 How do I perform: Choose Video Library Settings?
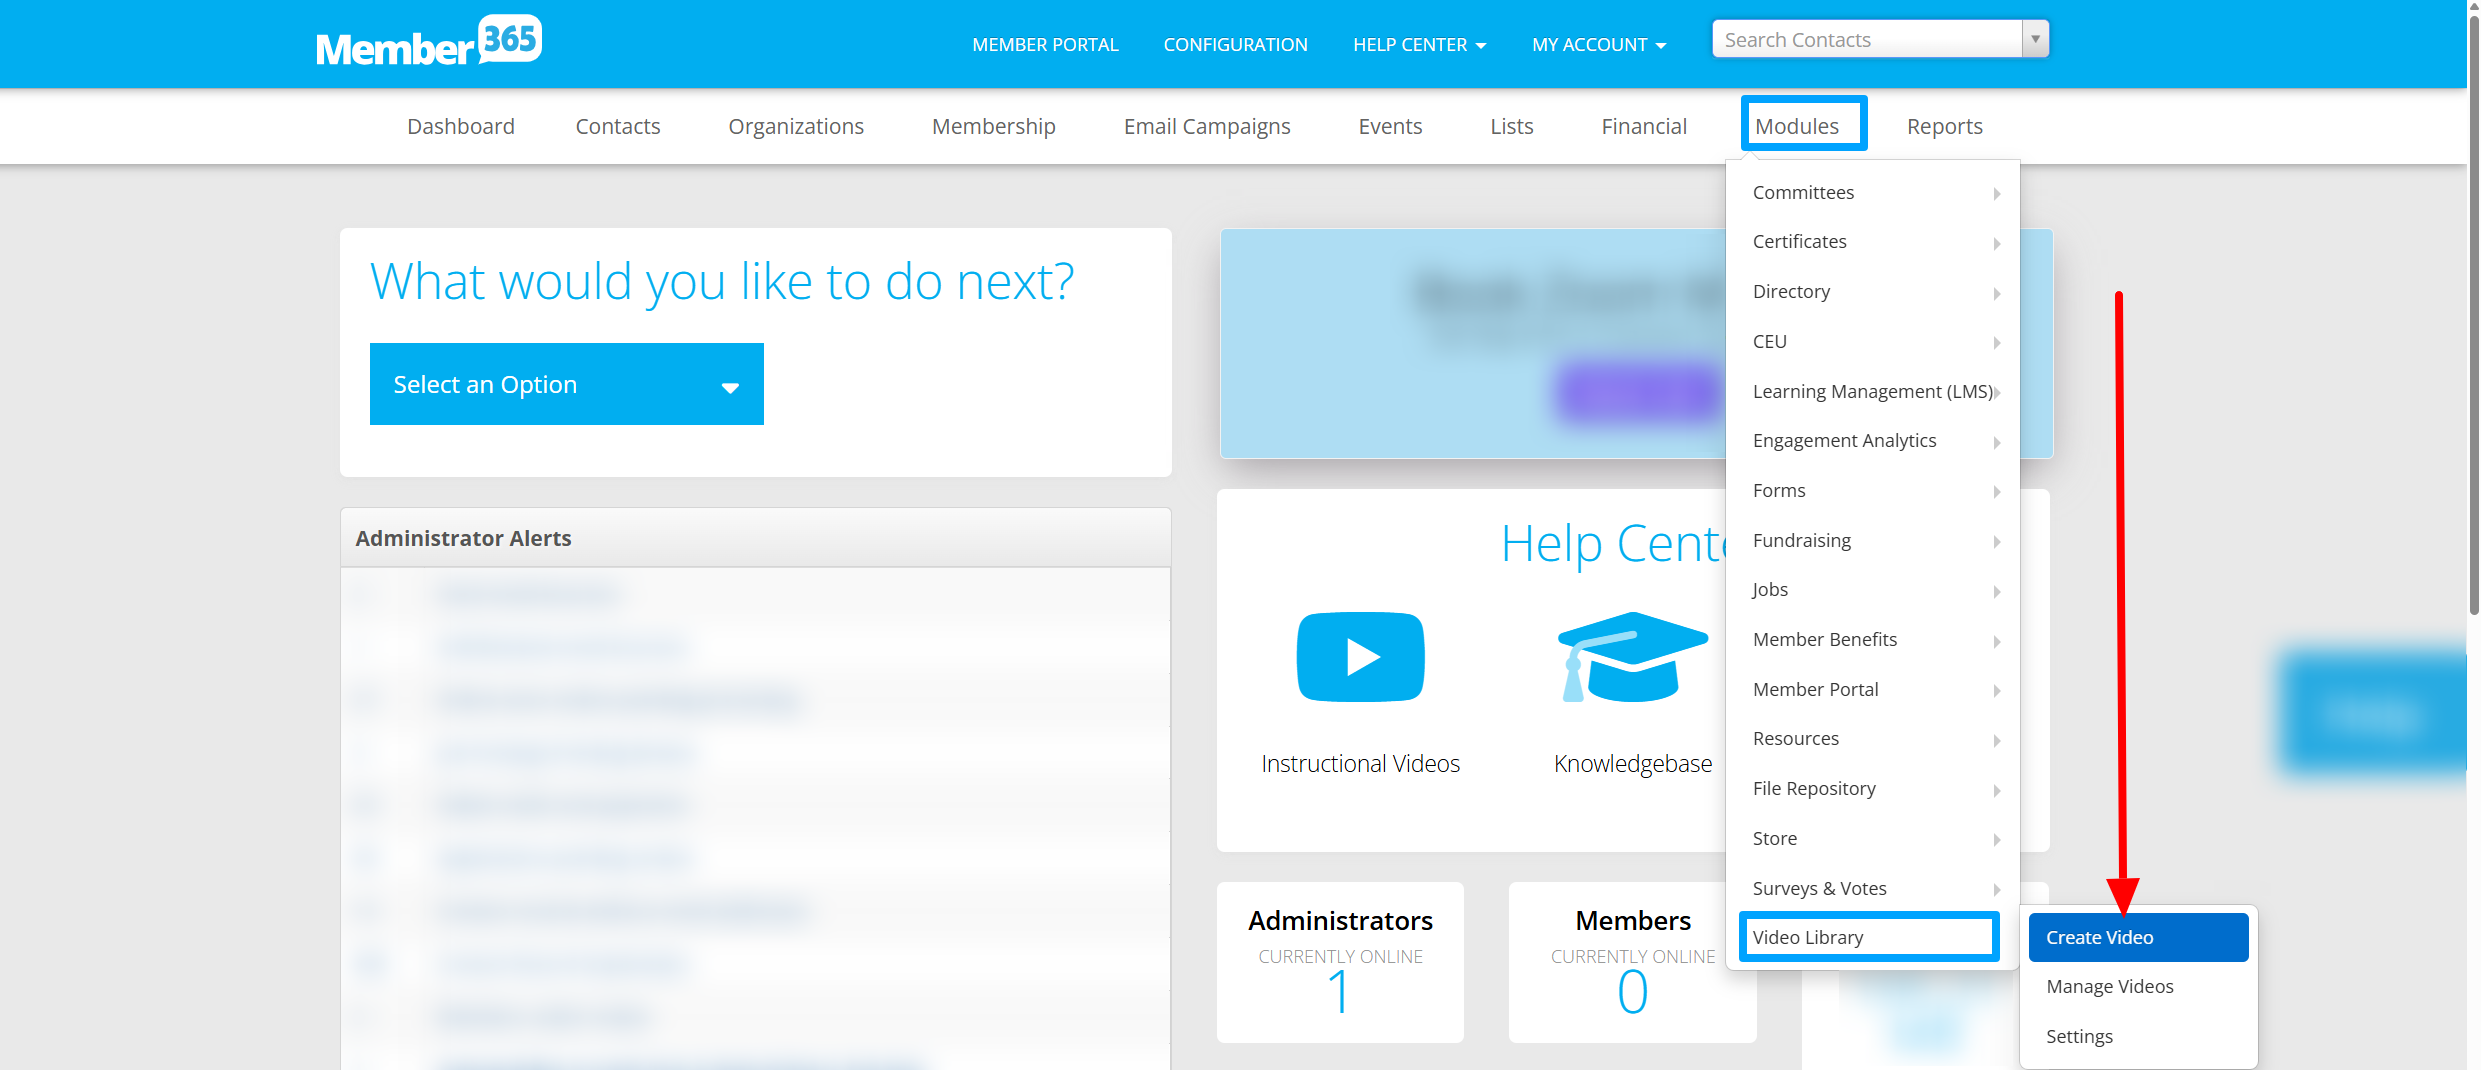coord(2138,1037)
